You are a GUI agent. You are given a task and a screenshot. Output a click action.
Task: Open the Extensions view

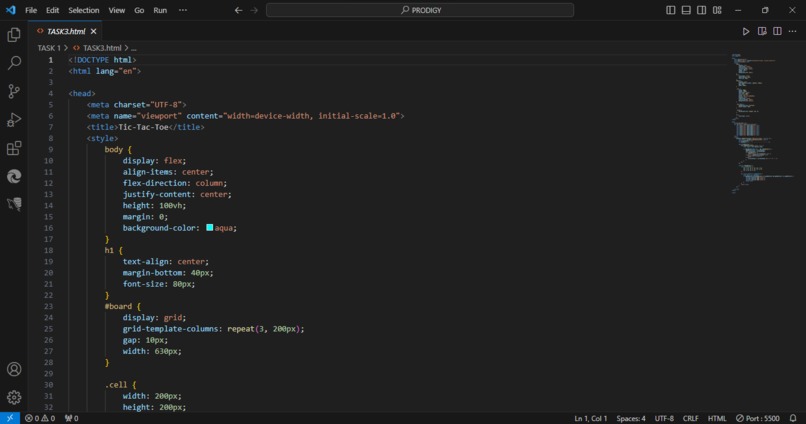[14, 148]
